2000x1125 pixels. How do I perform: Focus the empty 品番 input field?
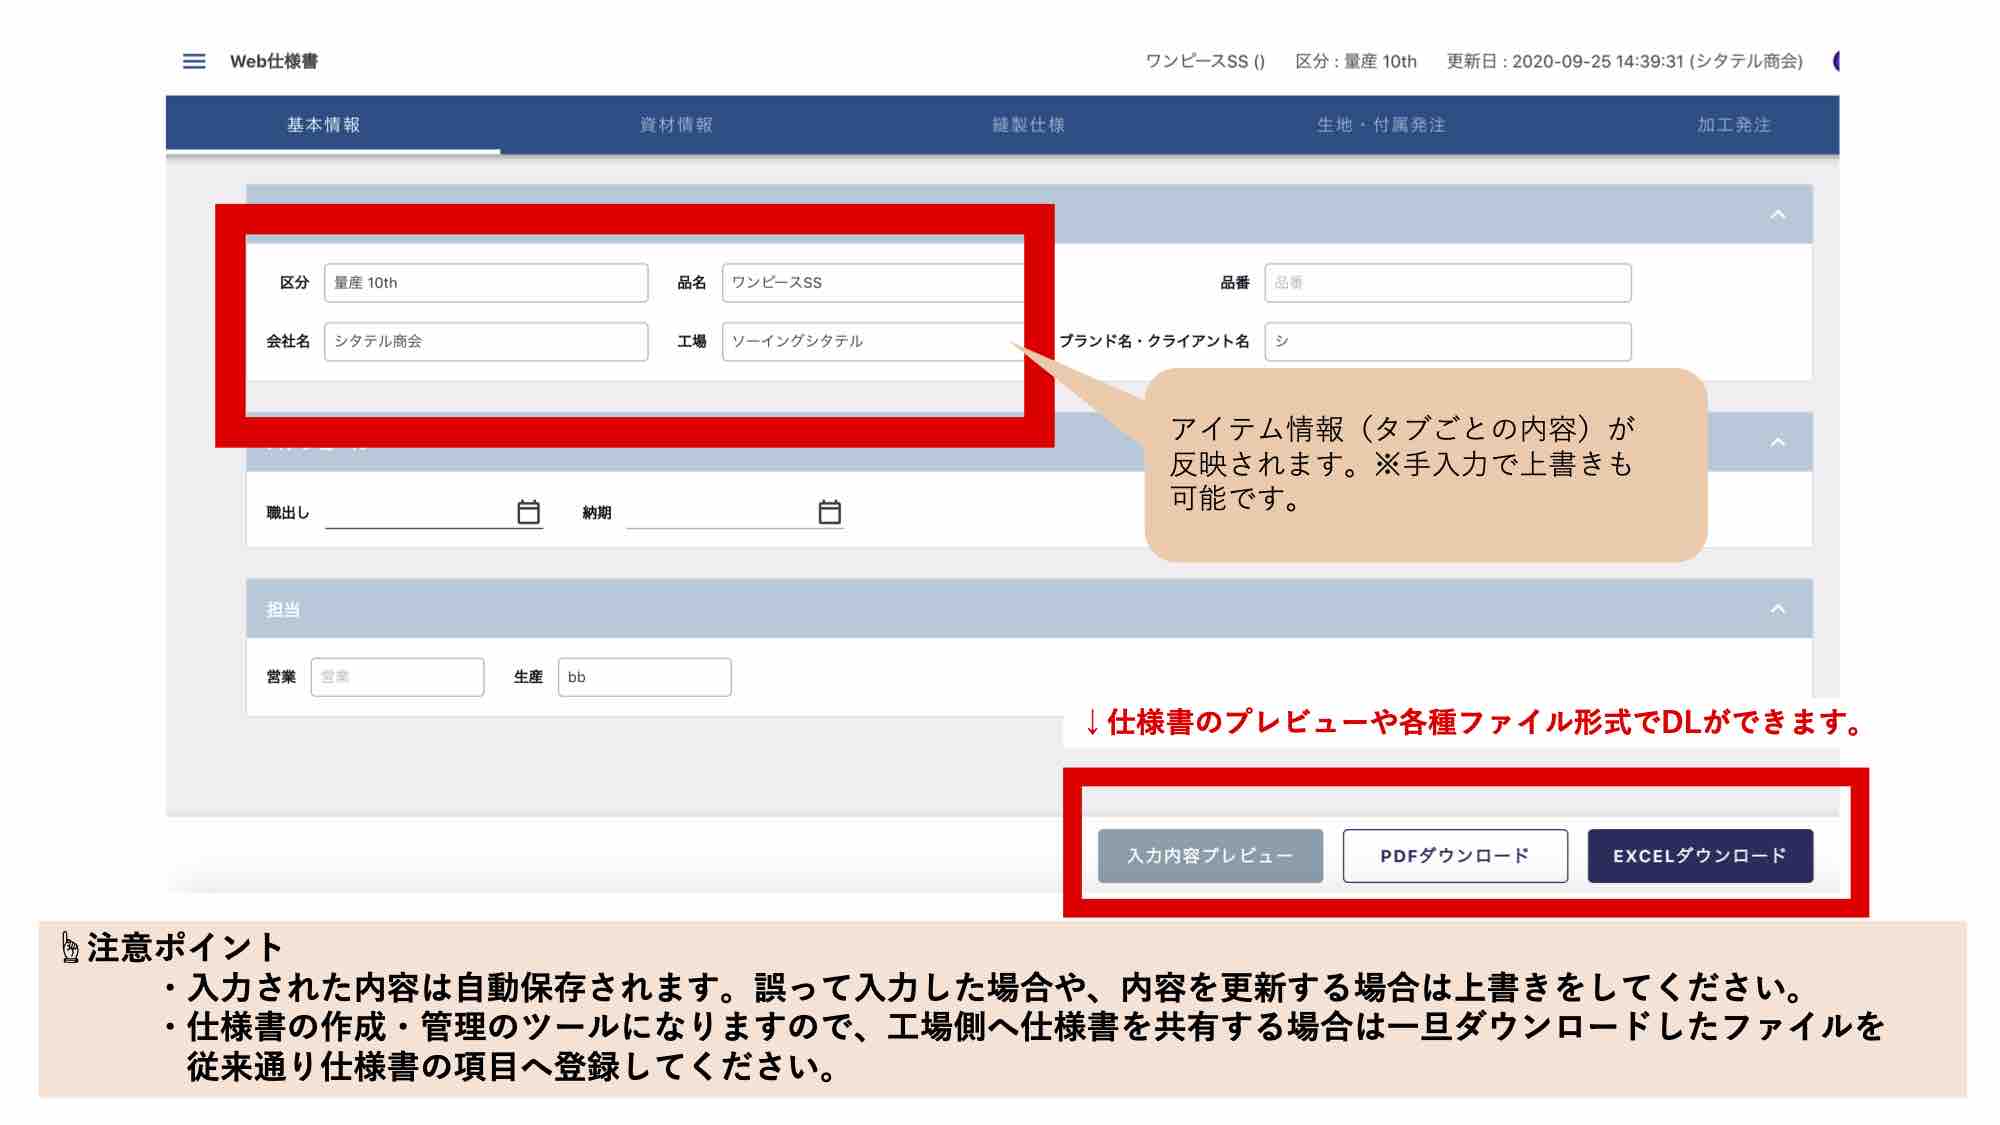1448,283
